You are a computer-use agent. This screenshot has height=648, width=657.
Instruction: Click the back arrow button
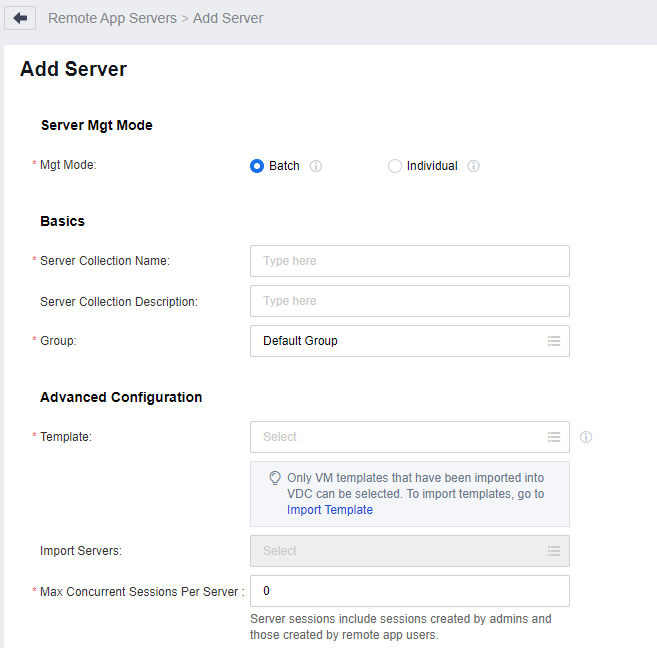pos(20,18)
